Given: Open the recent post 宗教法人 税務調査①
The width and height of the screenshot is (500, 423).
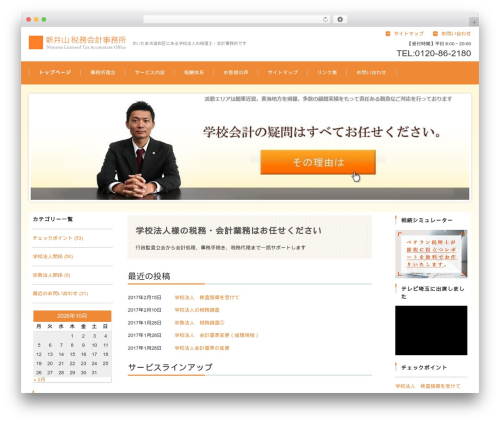Looking at the screenshot, I should [200, 323].
